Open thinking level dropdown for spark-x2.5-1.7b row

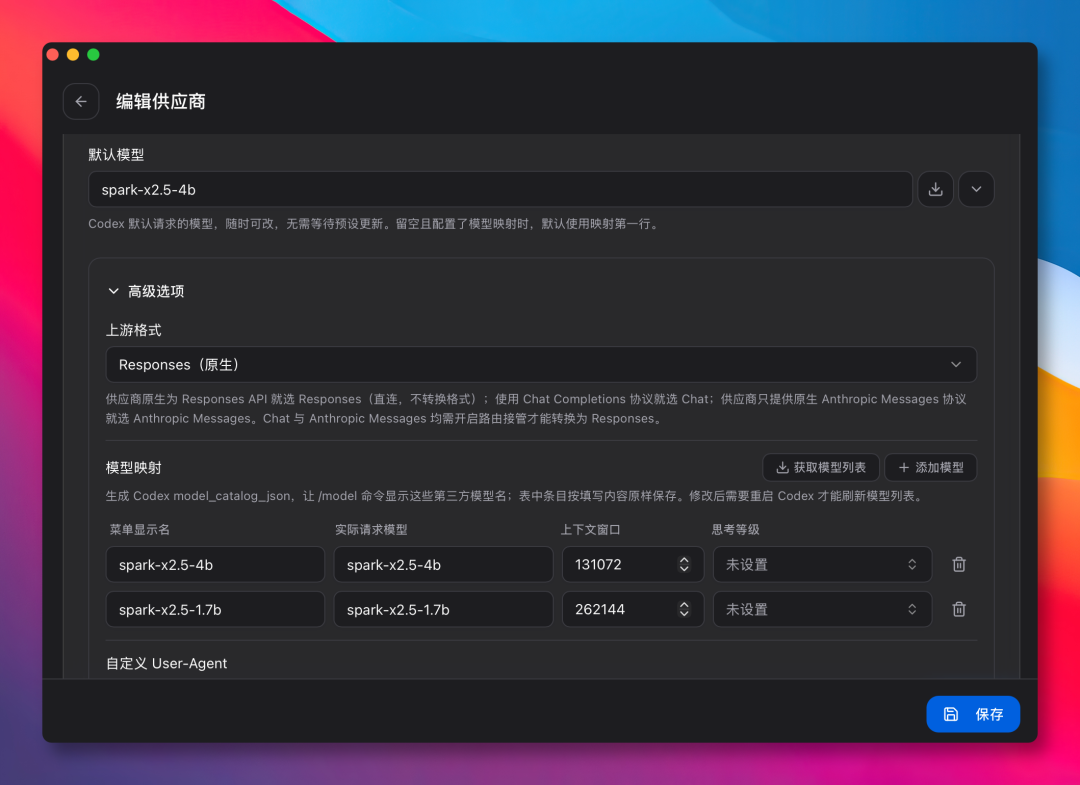pyautogui.click(x=822, y=609)
